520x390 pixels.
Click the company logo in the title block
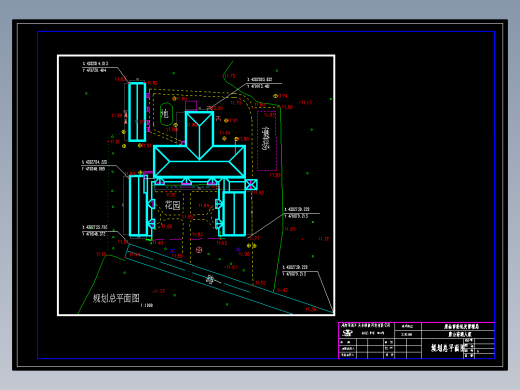tap(347, 333)
